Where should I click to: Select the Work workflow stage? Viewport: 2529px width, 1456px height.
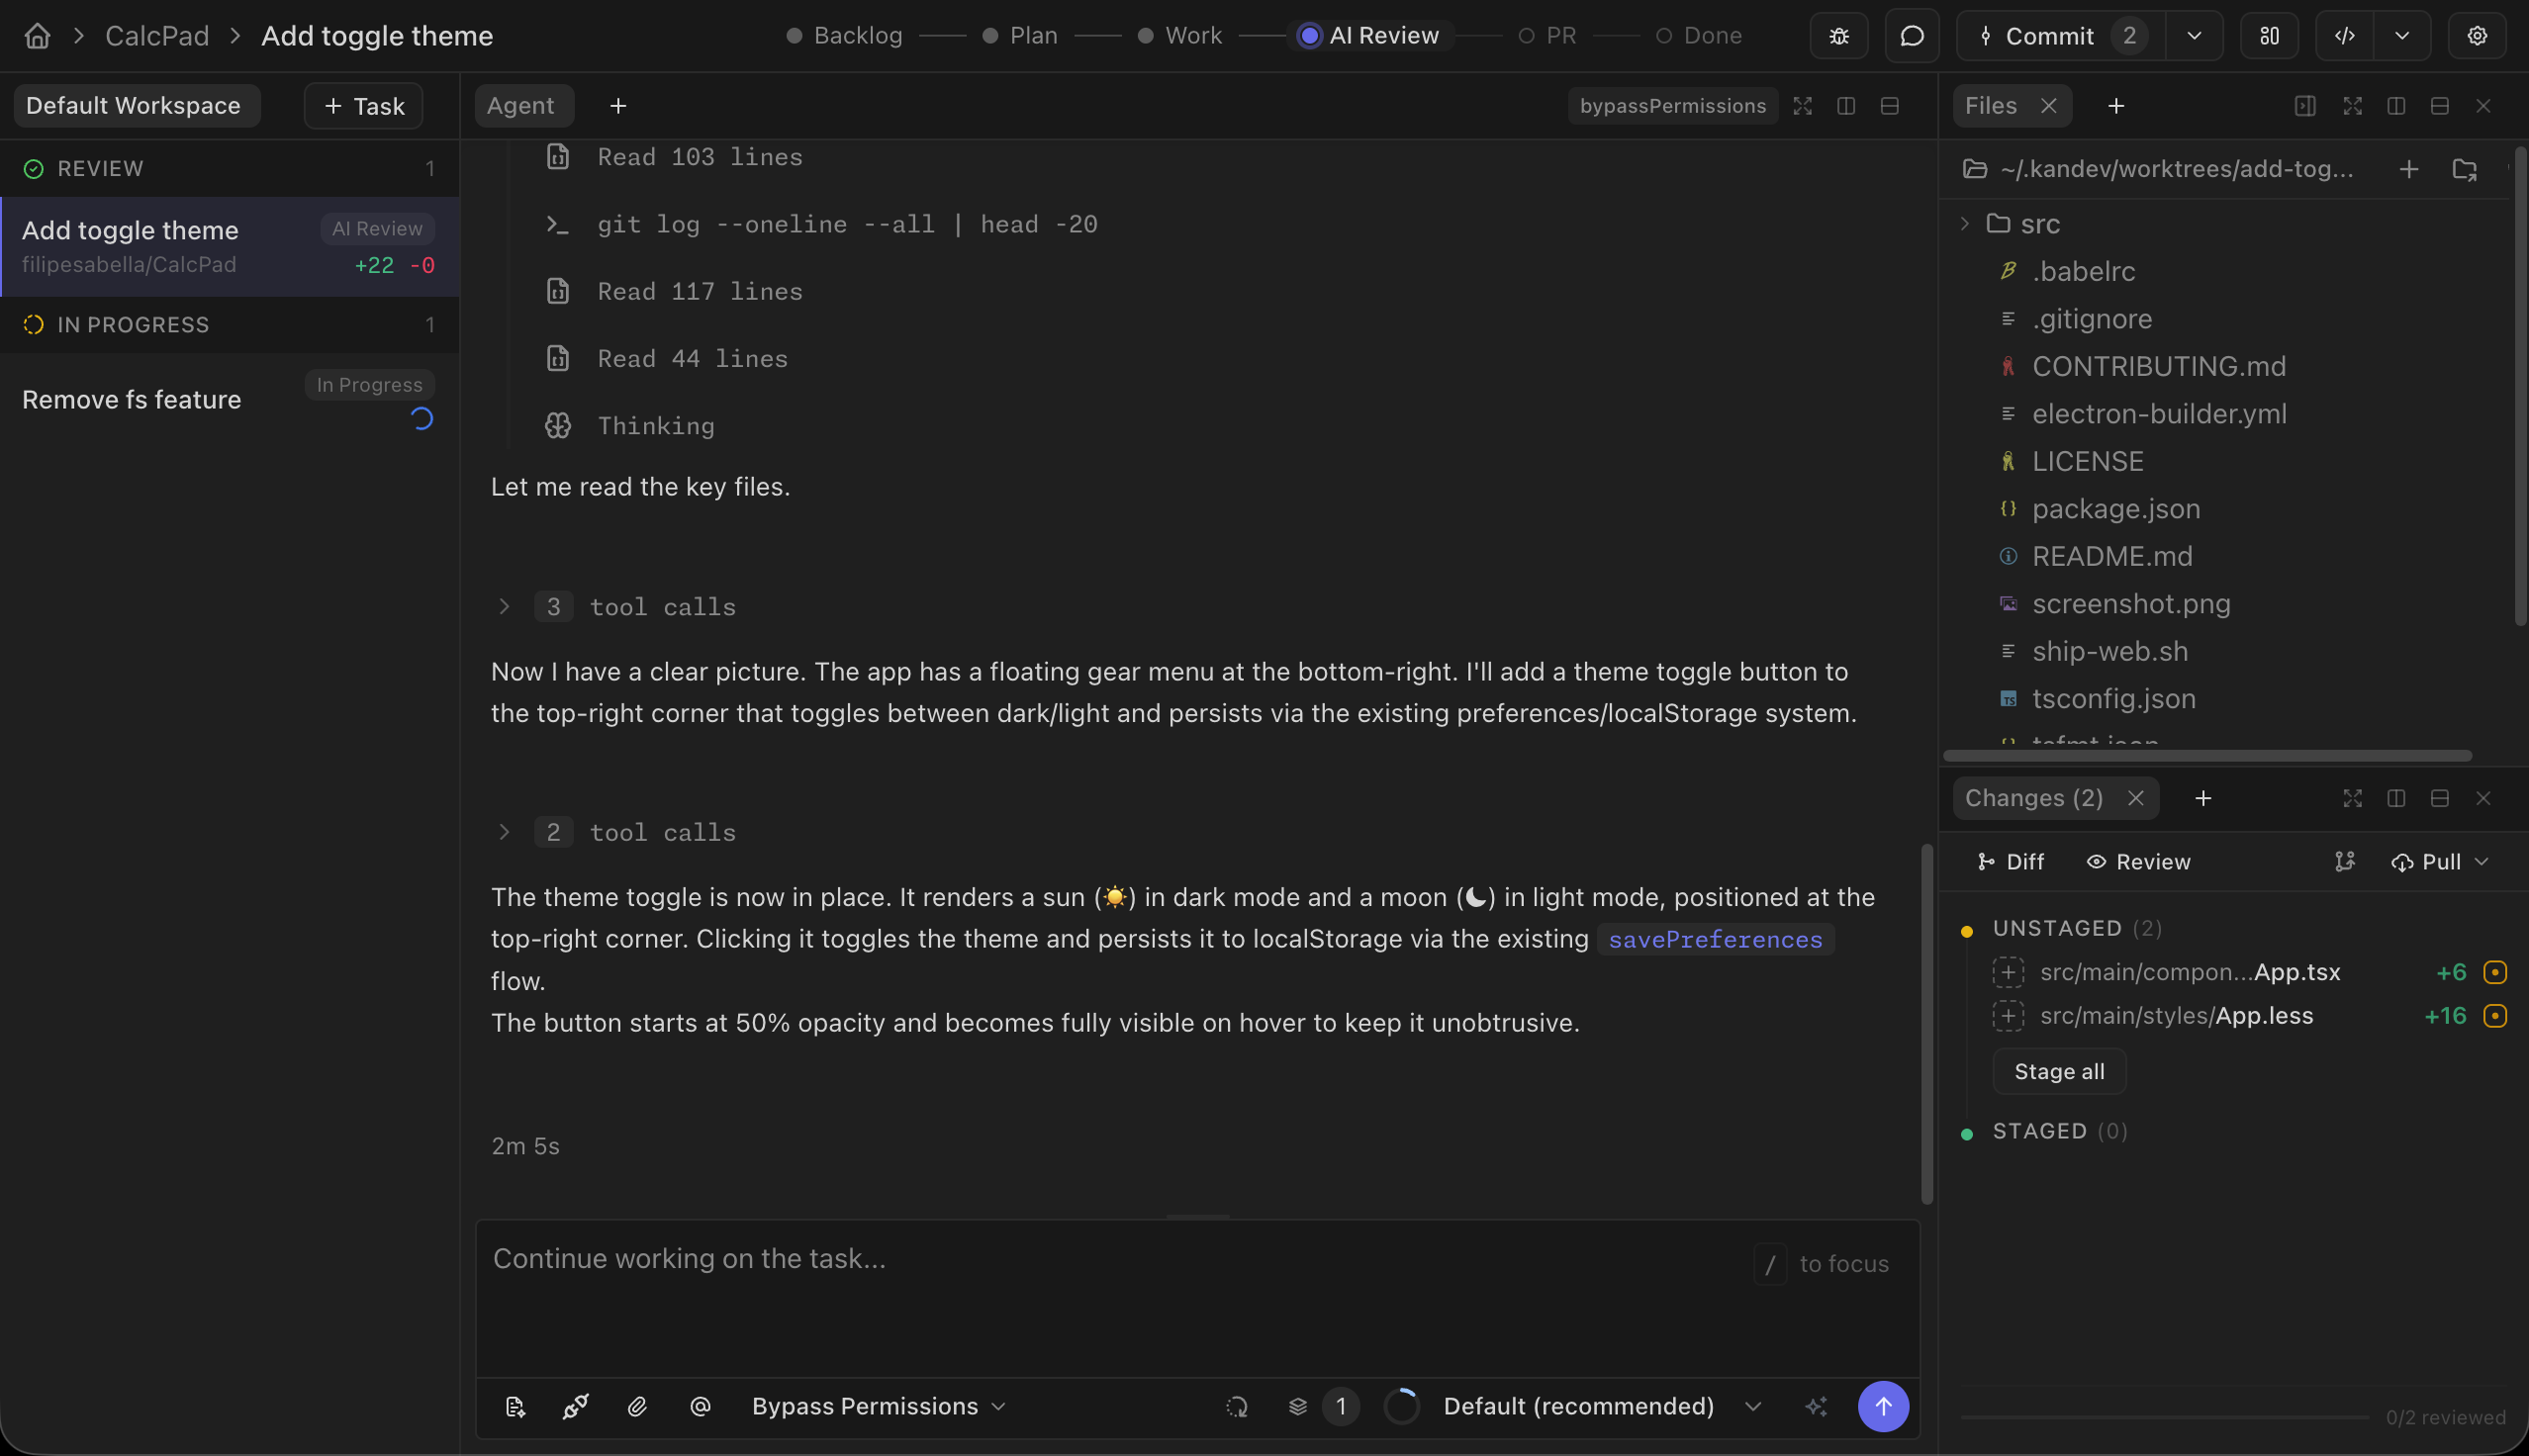[x=1180, y=36]
